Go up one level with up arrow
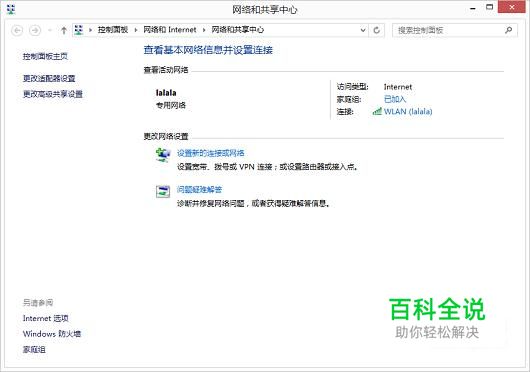530x372 pixels. click(64, 30)
